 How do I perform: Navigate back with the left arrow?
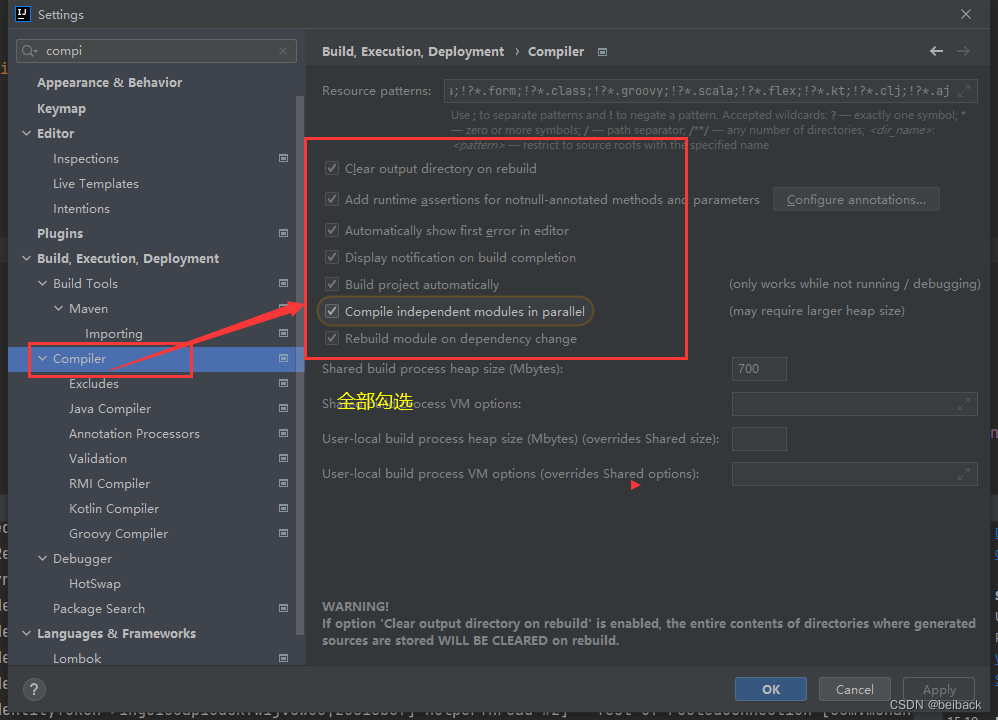(936, 51)
